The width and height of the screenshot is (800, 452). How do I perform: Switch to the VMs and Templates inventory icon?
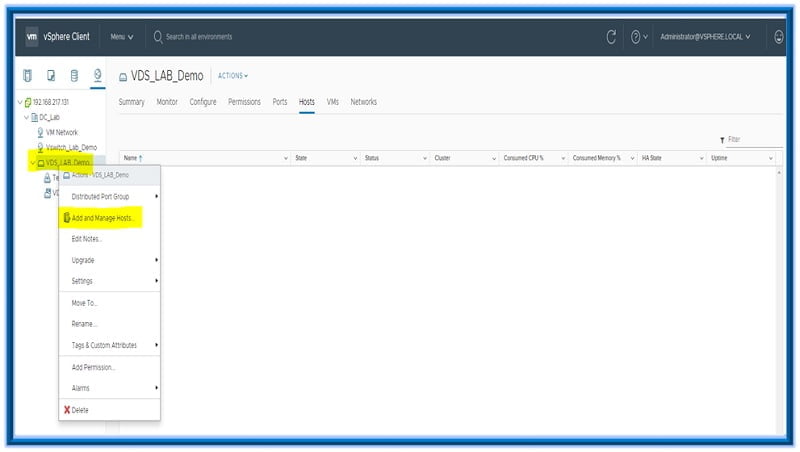tap(50, 76)
